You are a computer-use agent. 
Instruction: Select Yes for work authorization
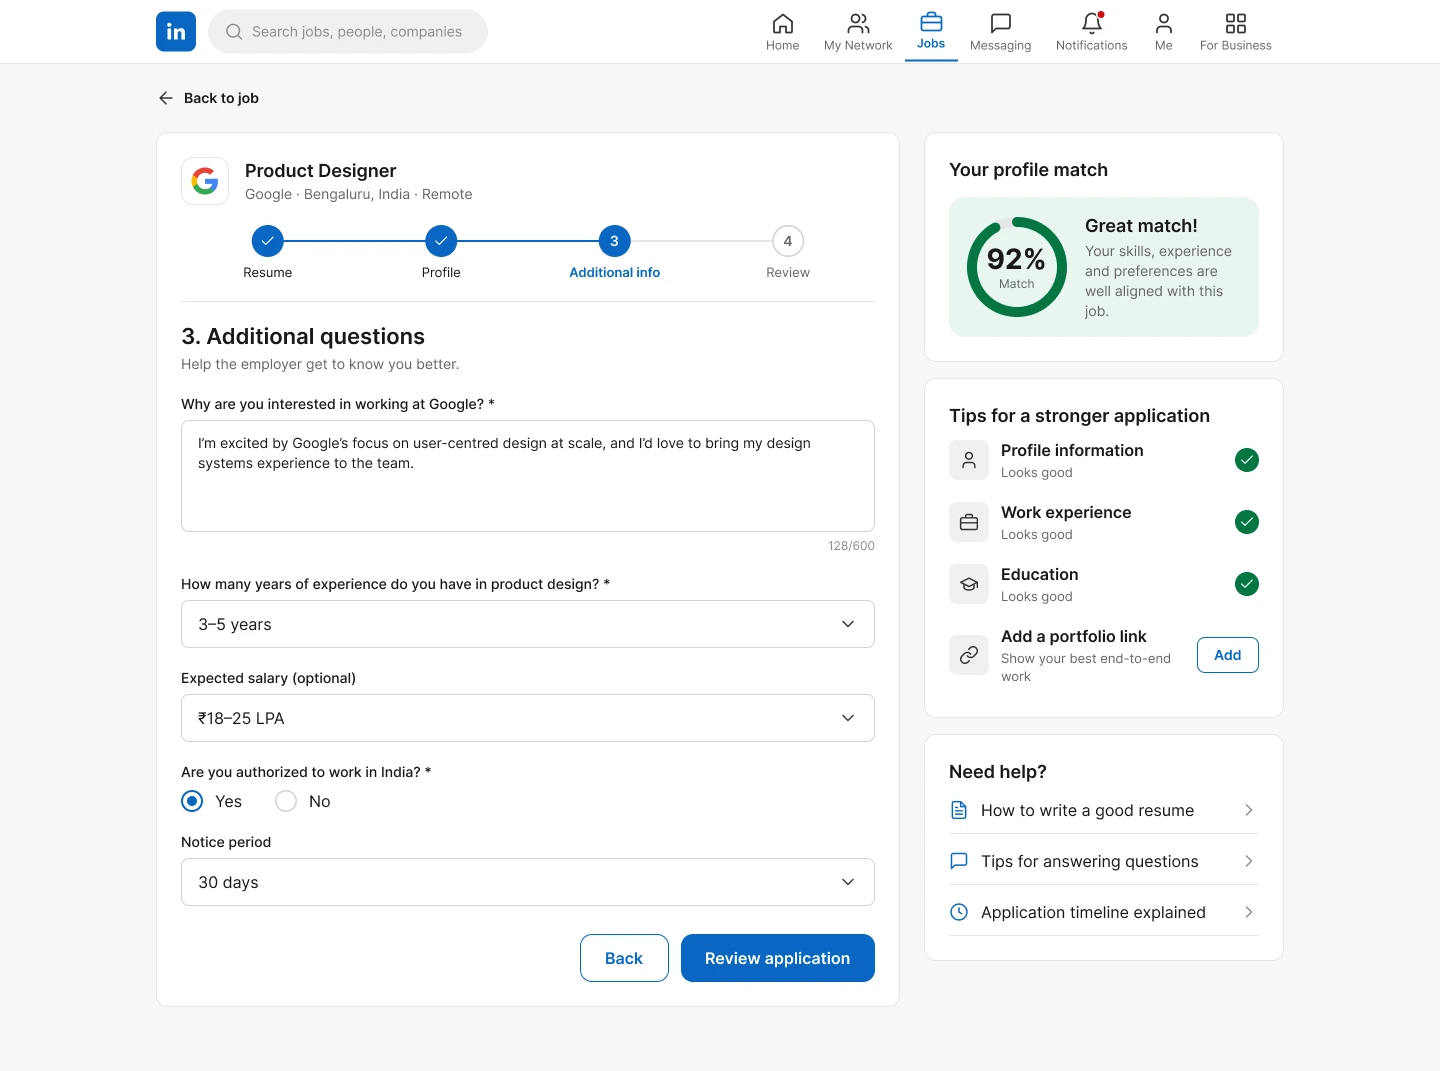pos(192,801)
